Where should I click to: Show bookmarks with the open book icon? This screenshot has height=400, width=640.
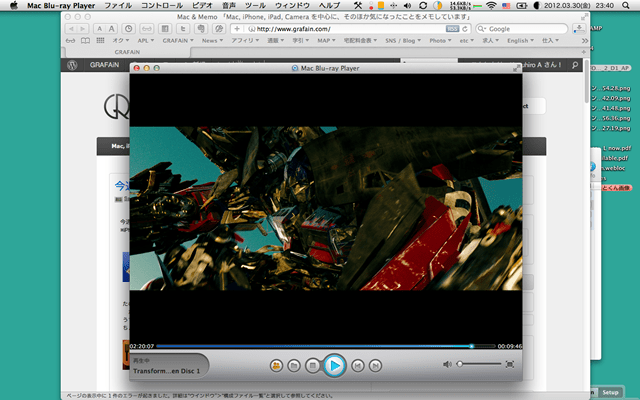85,40
